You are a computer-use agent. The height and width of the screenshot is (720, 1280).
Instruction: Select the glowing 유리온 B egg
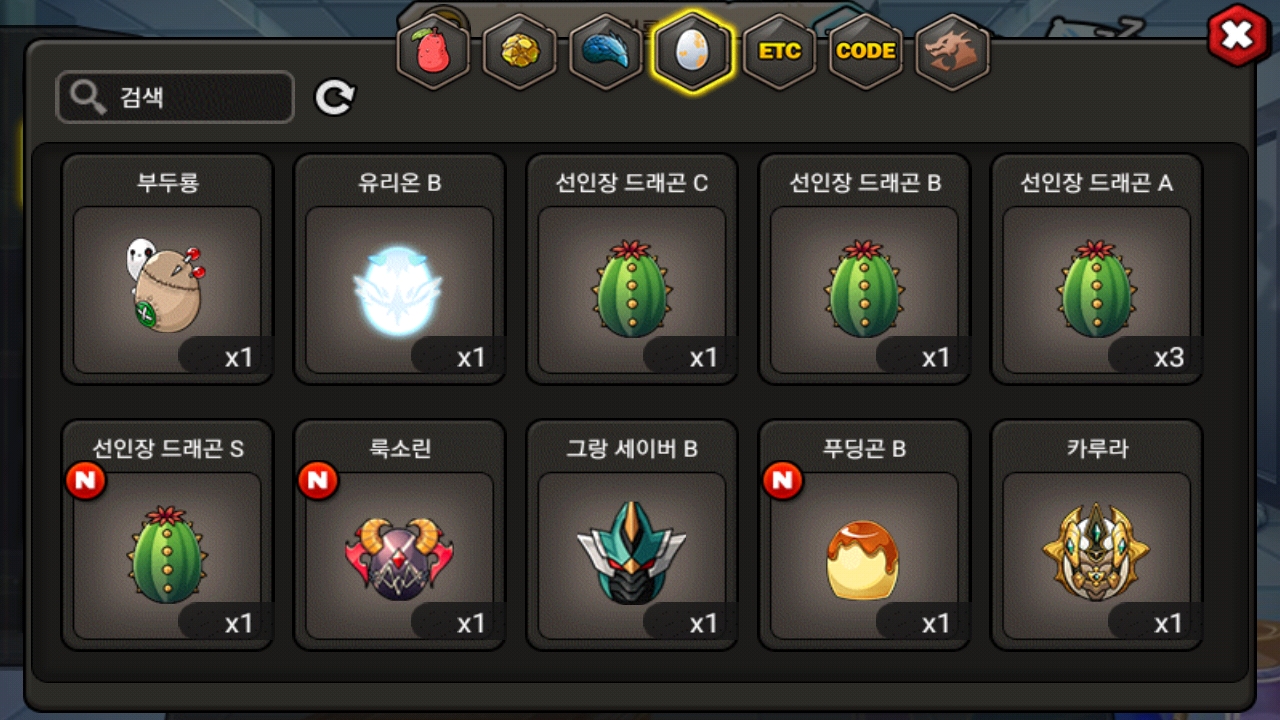pos(399,269)
